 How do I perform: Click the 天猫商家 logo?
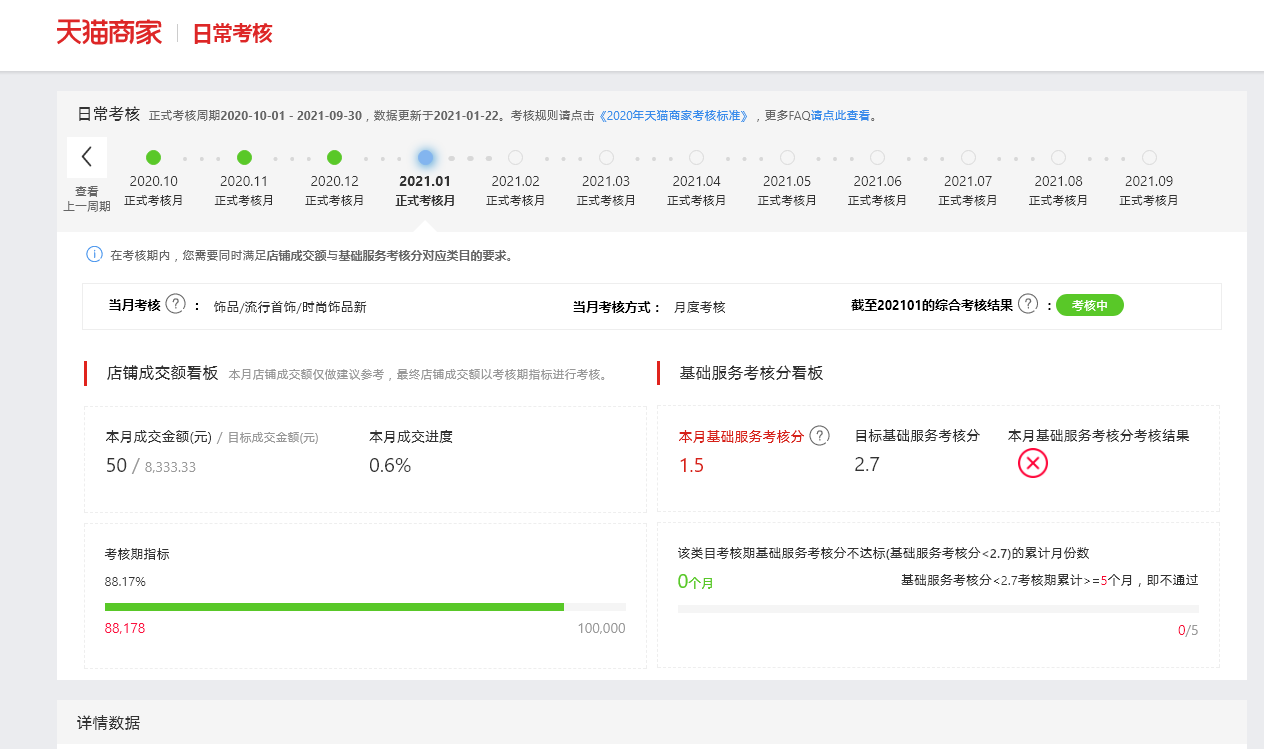[x=109, y=33]
